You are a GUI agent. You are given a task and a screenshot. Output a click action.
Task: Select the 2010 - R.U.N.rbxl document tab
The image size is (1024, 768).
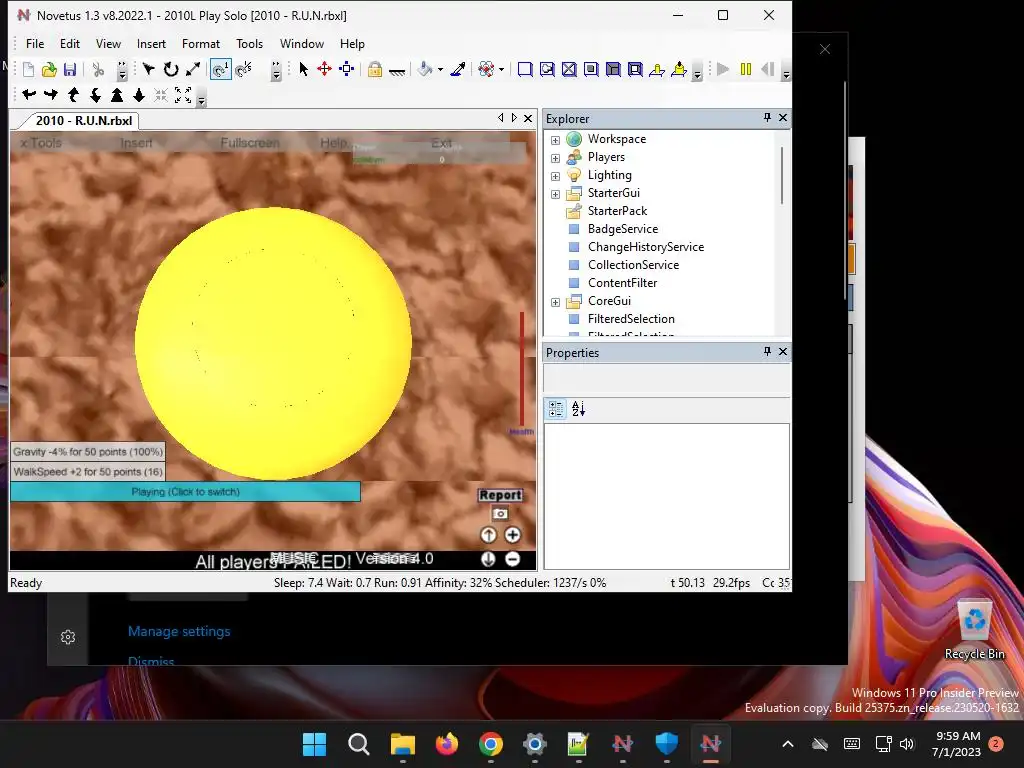coord(84,120)
